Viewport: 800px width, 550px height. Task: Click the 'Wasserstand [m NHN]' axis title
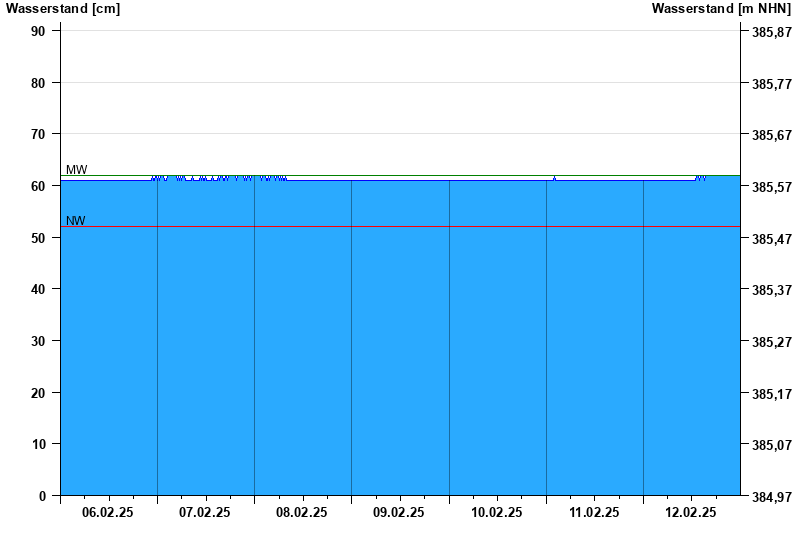[x=720, y=9]
